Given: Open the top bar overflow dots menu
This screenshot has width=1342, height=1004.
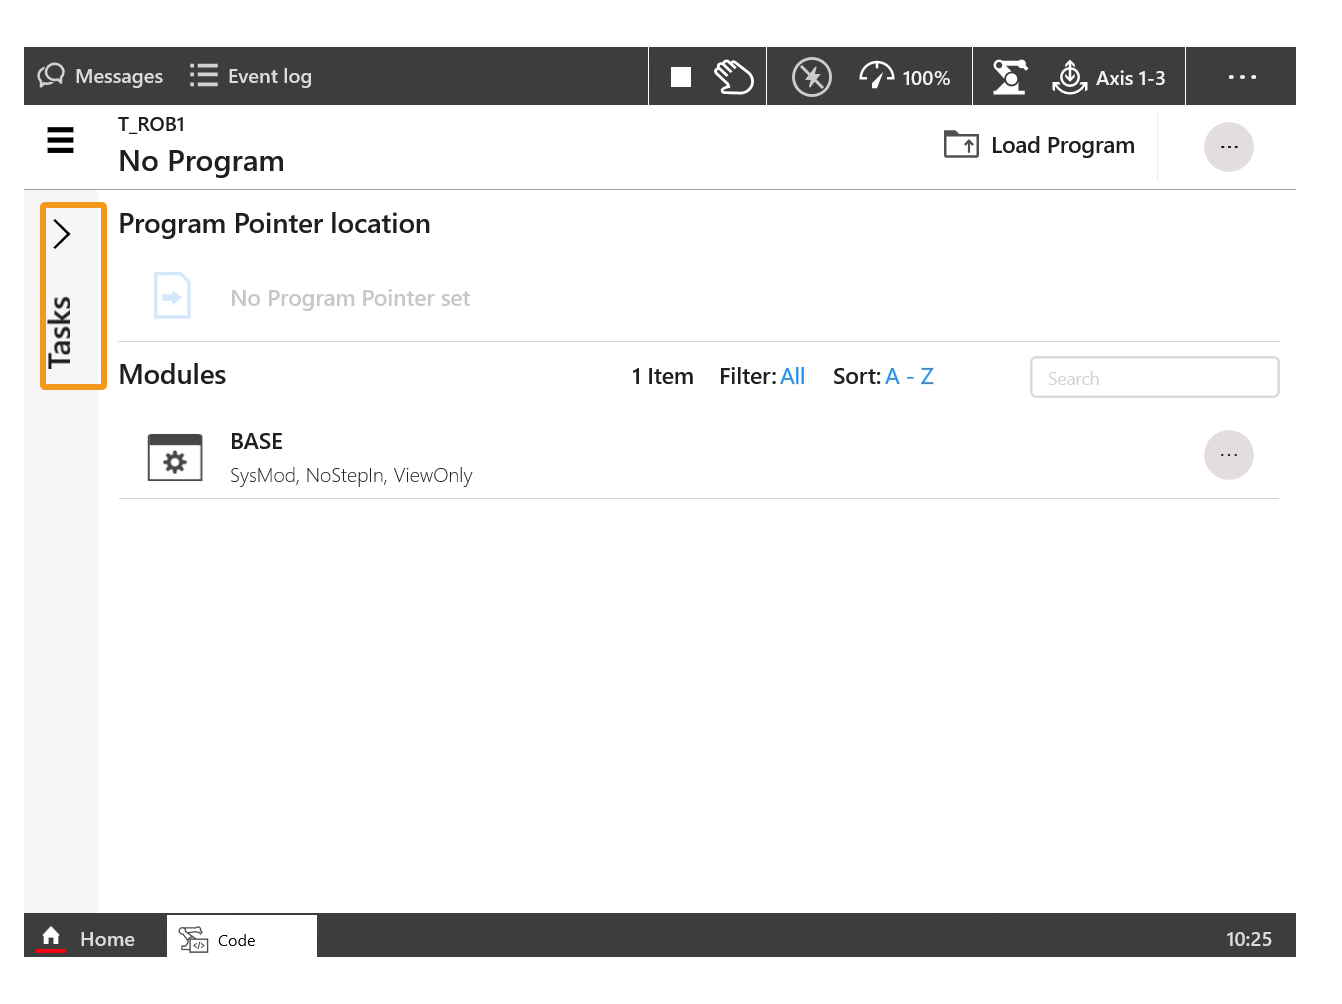Looking at the screenshot, I should pyautogui.click(x=1241, y=77).
